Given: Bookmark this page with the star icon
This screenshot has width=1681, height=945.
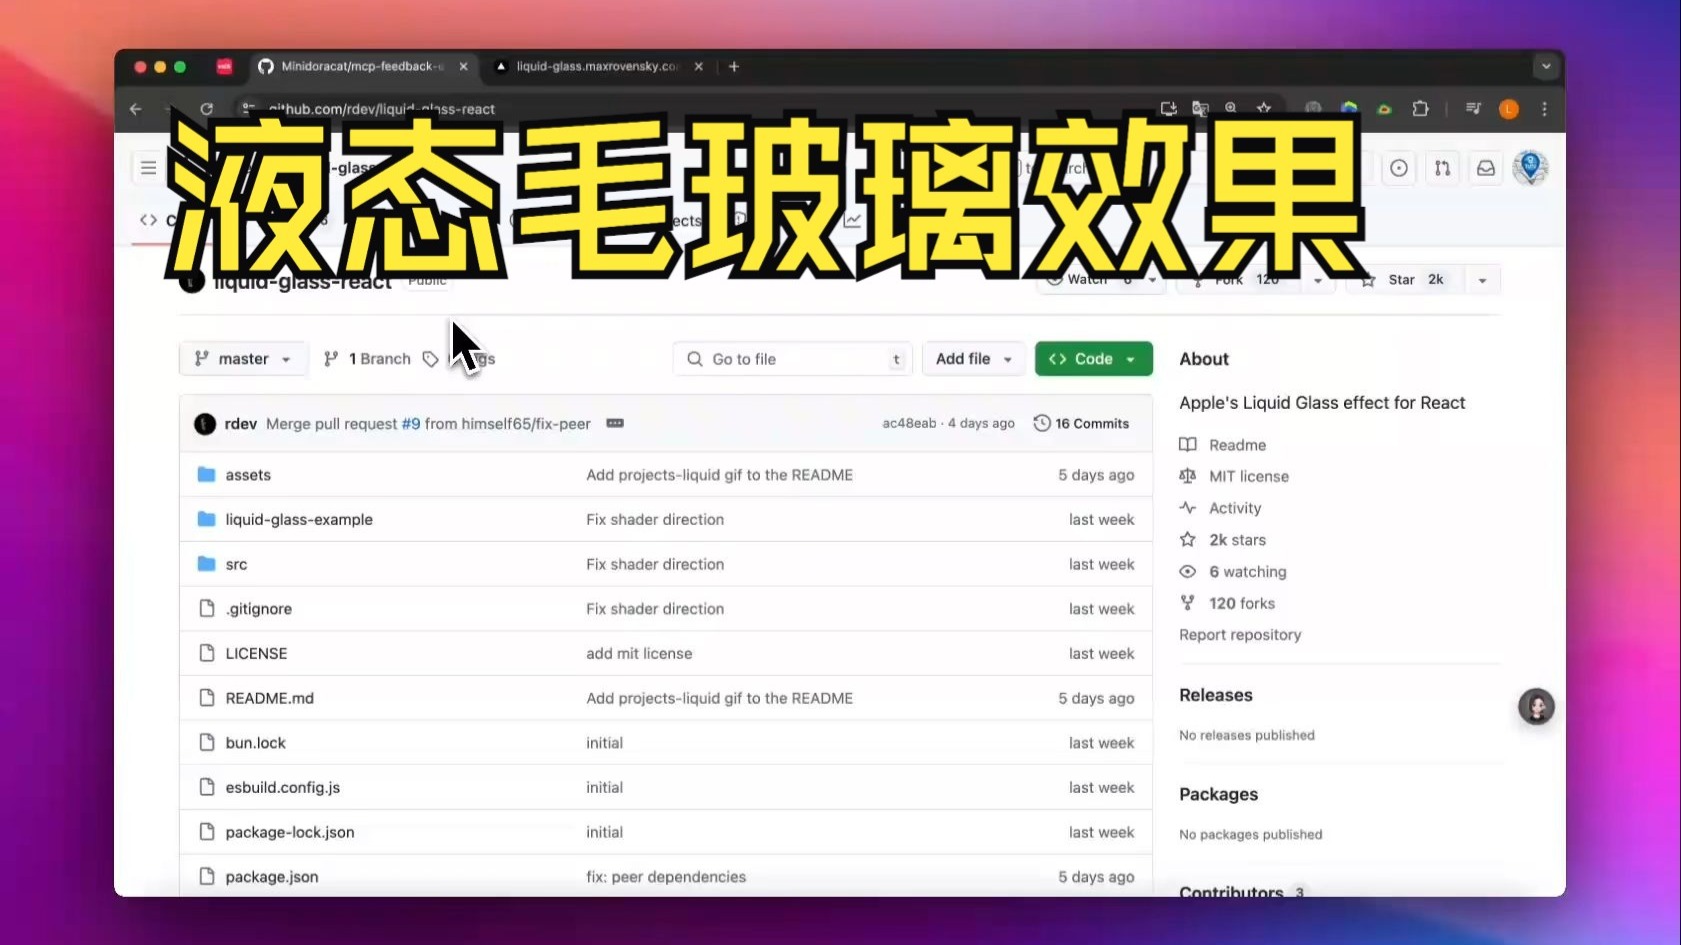Looking at the screenshot, I should 1264,108.
